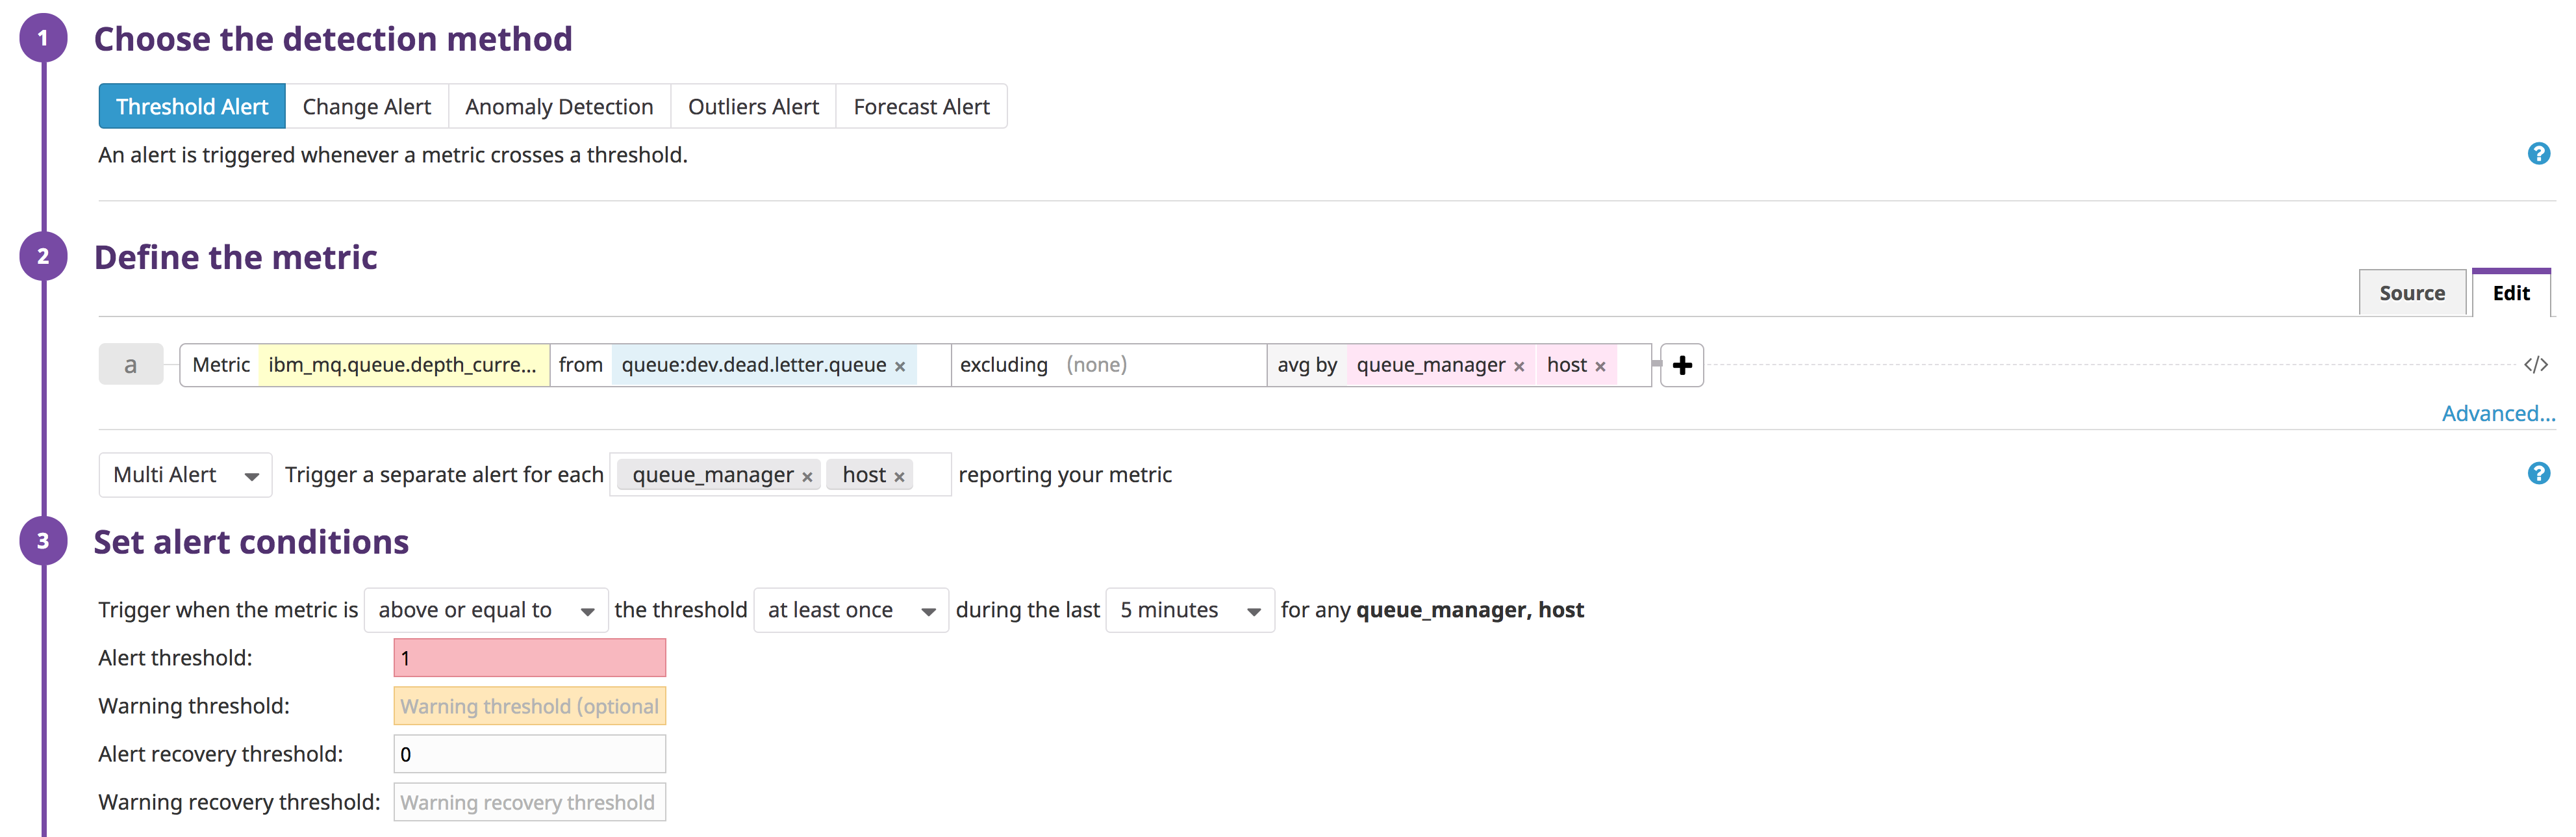Switch to the Source tab
The height and width of the screenshot is (837, 2576).
point(2412,292)
